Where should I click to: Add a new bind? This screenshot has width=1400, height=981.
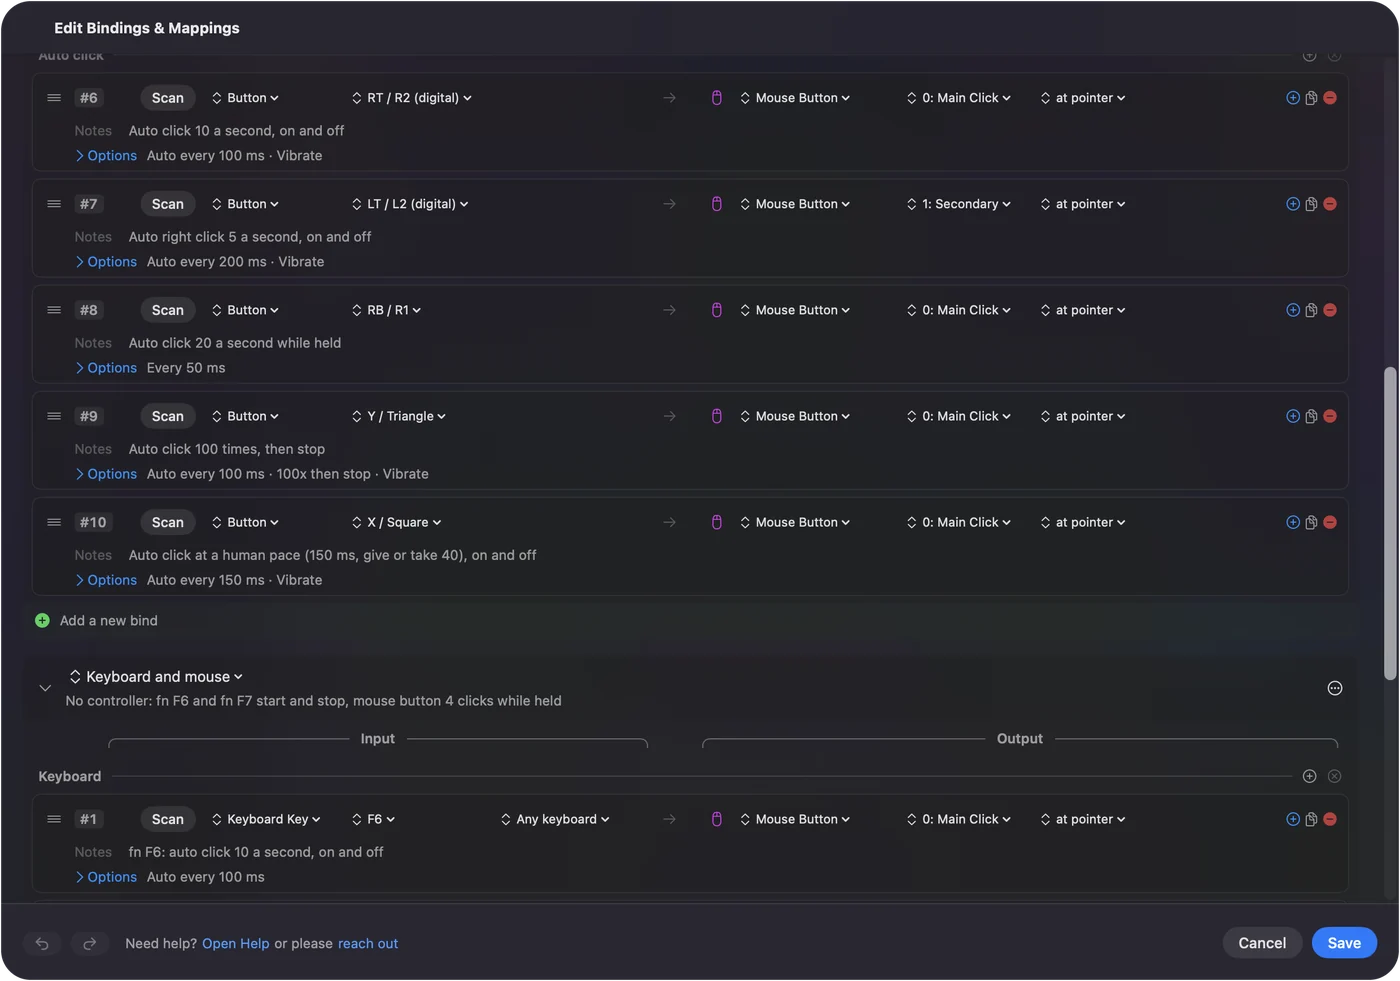pyautogui.click(x=97, y=621)
